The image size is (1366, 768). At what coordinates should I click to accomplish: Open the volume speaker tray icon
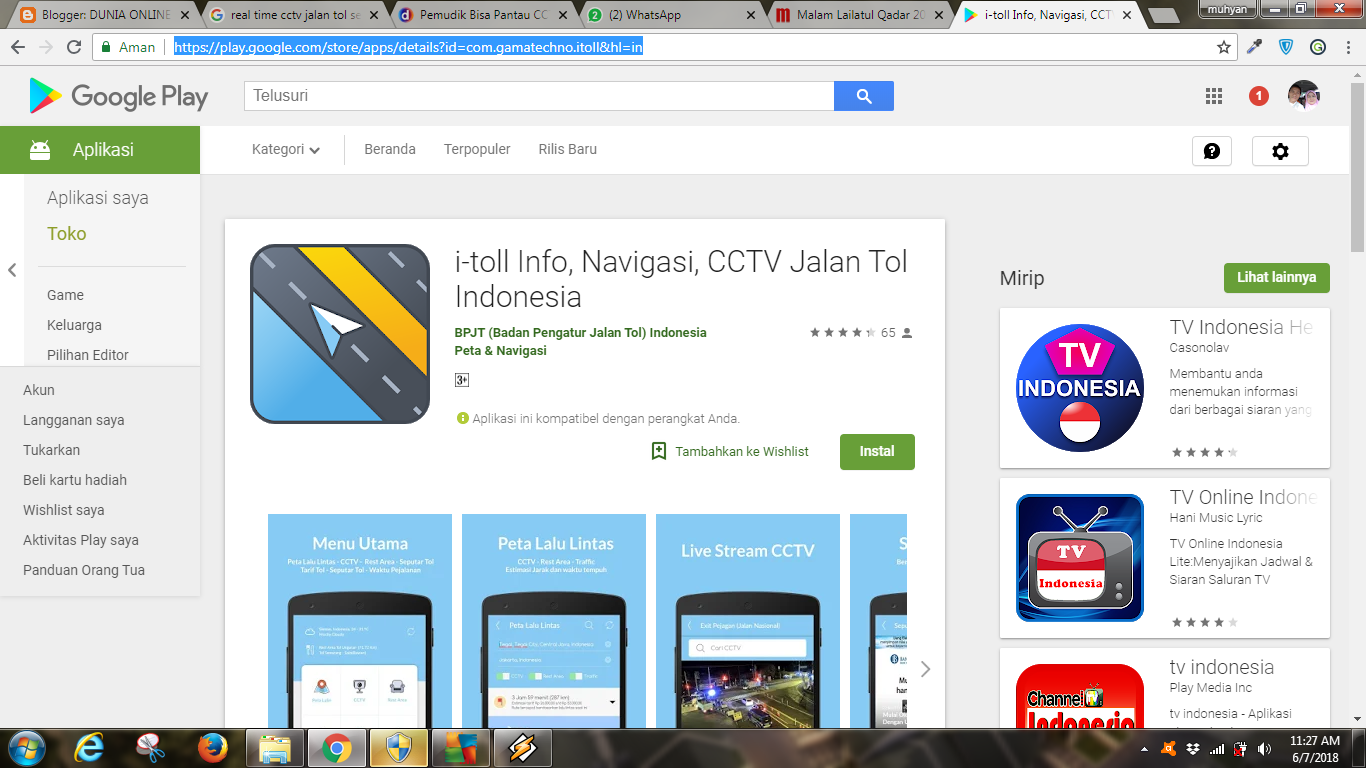point(1263,748)
